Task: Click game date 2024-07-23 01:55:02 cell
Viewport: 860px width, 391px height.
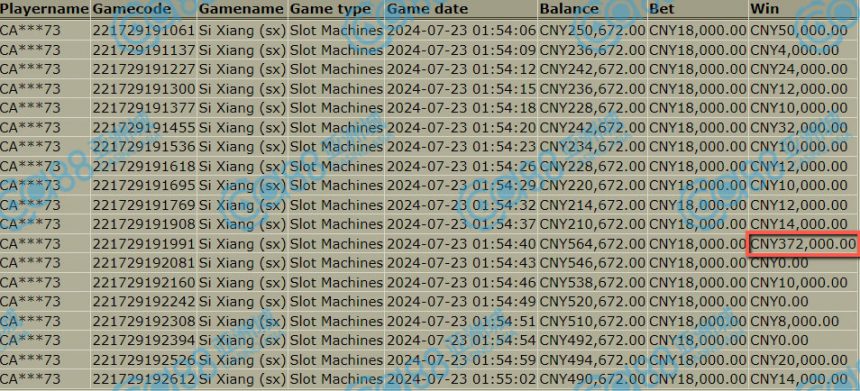Action: point(461,378)
